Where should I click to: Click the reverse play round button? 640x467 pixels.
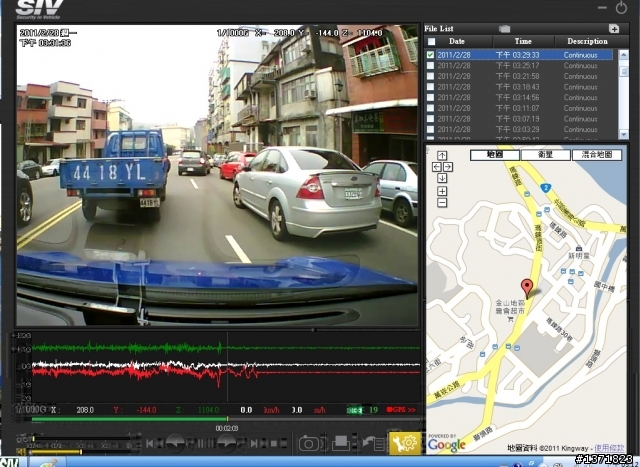point(176,443)
